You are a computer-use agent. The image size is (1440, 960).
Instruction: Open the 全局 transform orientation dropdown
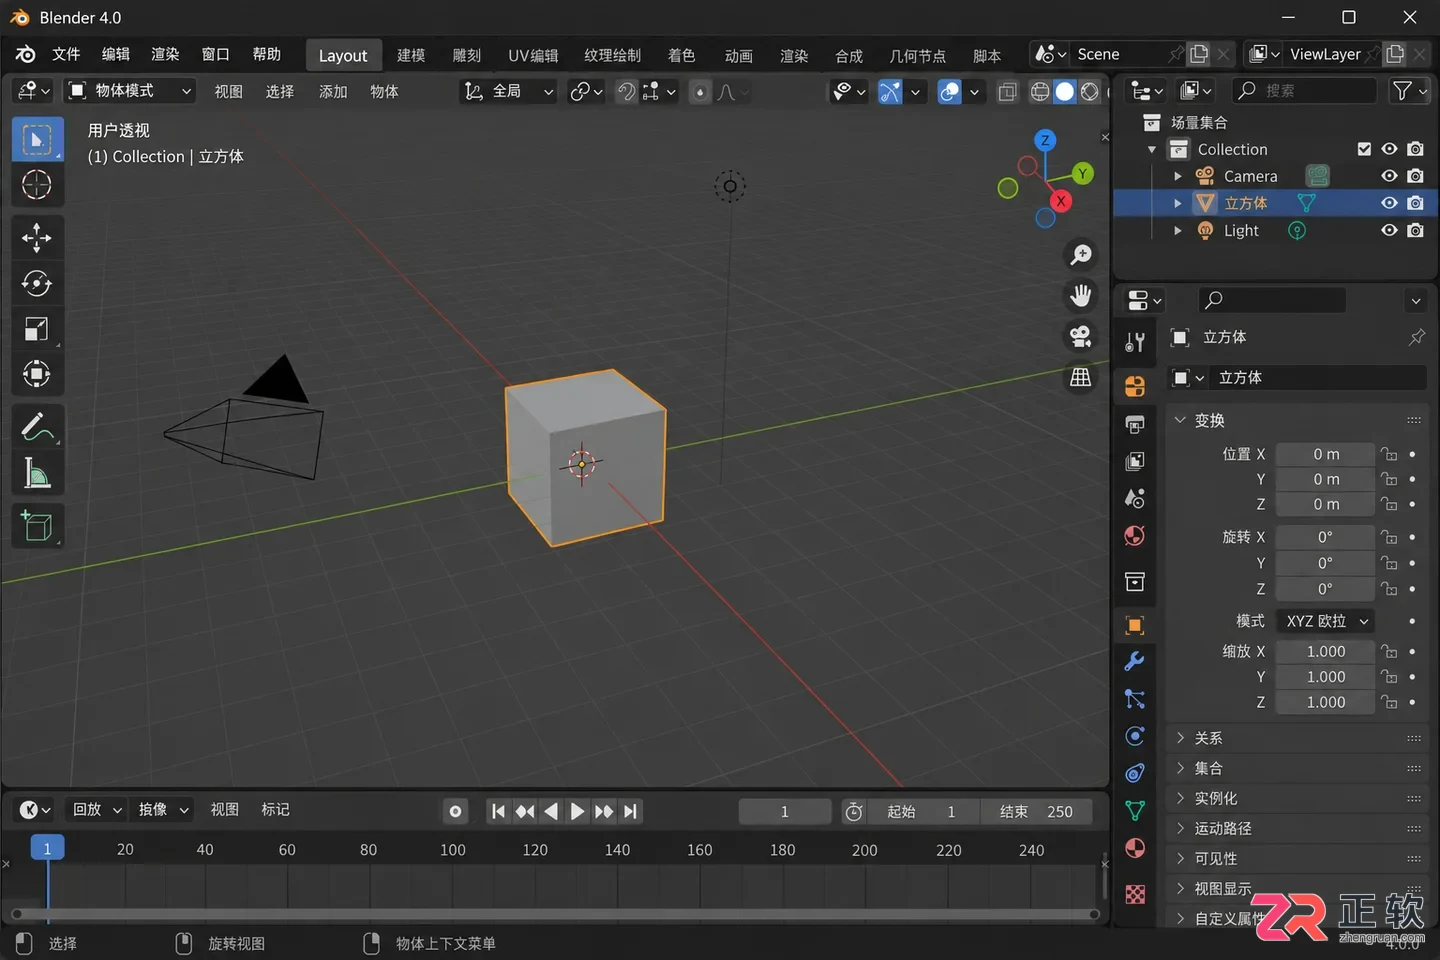pos(508,91)
